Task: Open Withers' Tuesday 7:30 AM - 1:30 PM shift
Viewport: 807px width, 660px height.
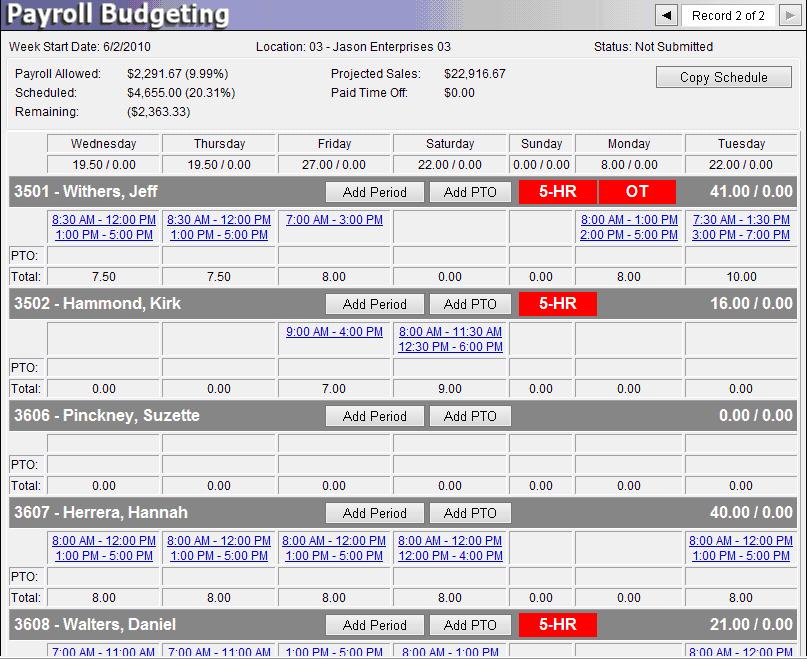Action: point(740,220)
